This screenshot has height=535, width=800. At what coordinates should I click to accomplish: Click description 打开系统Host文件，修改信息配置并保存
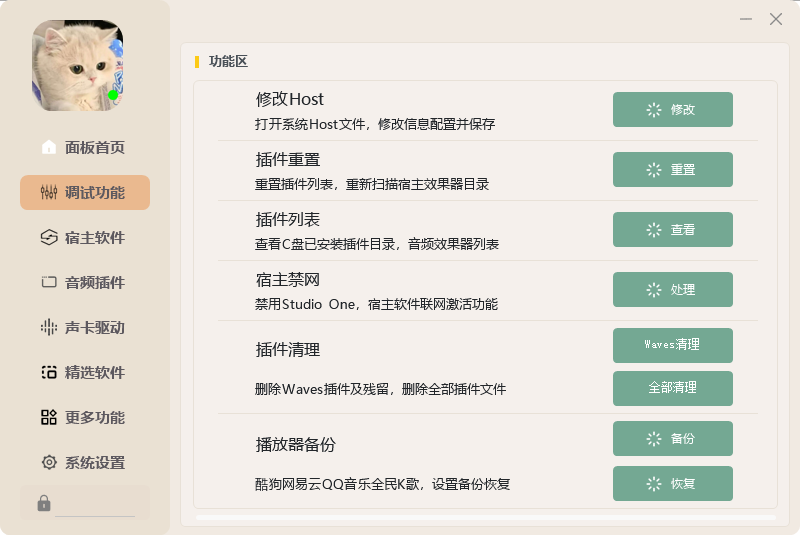coord(375,124)
